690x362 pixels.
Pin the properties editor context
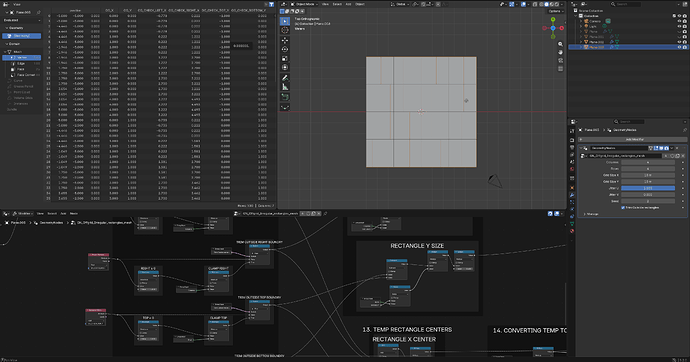[x=685, y=130]
